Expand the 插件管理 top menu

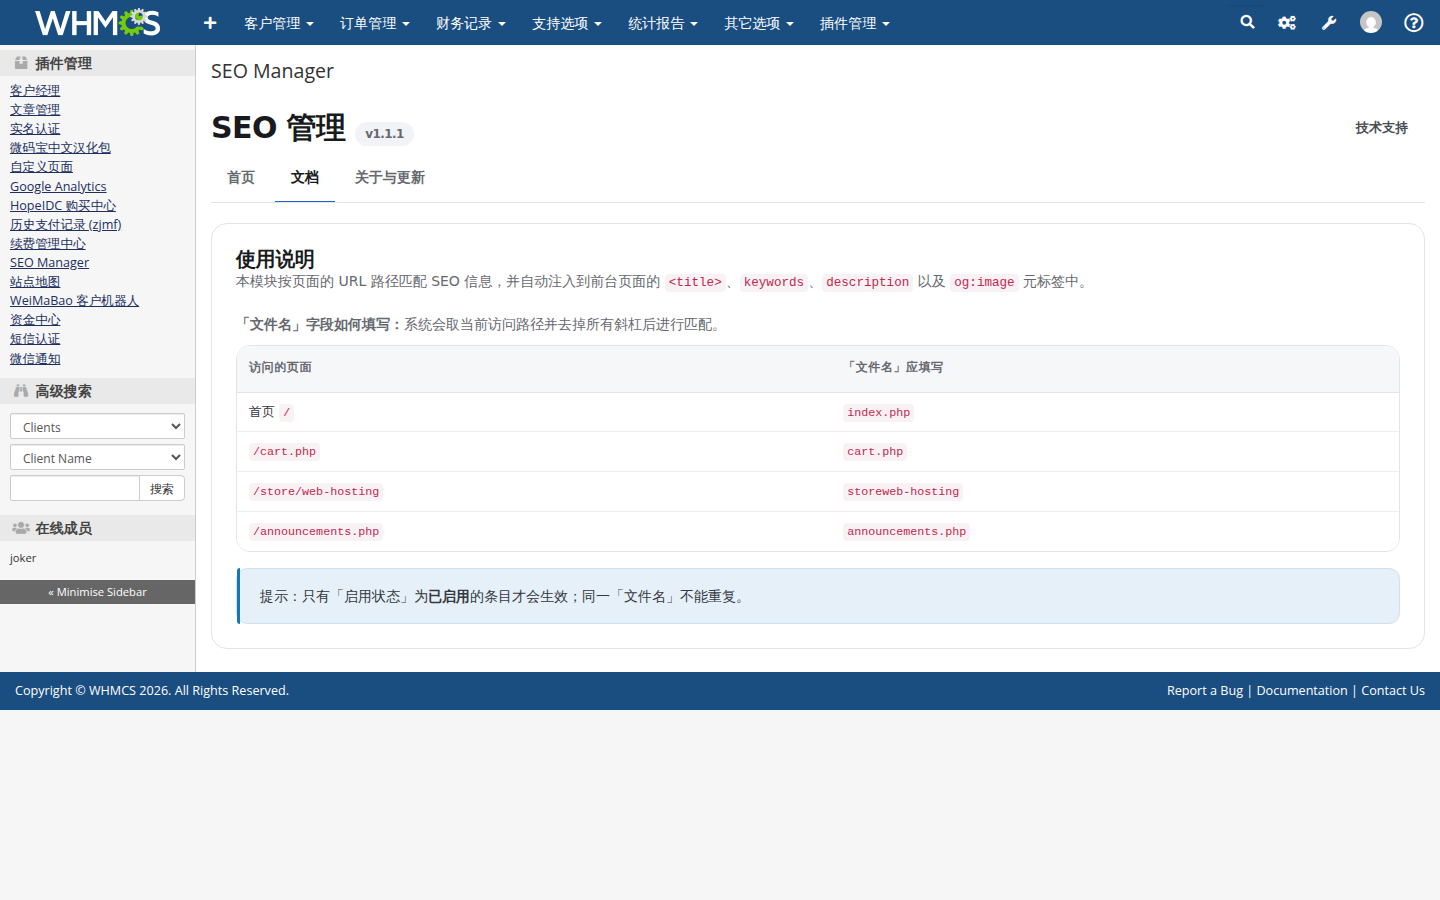pyautogui.click(x=855, y=23)
